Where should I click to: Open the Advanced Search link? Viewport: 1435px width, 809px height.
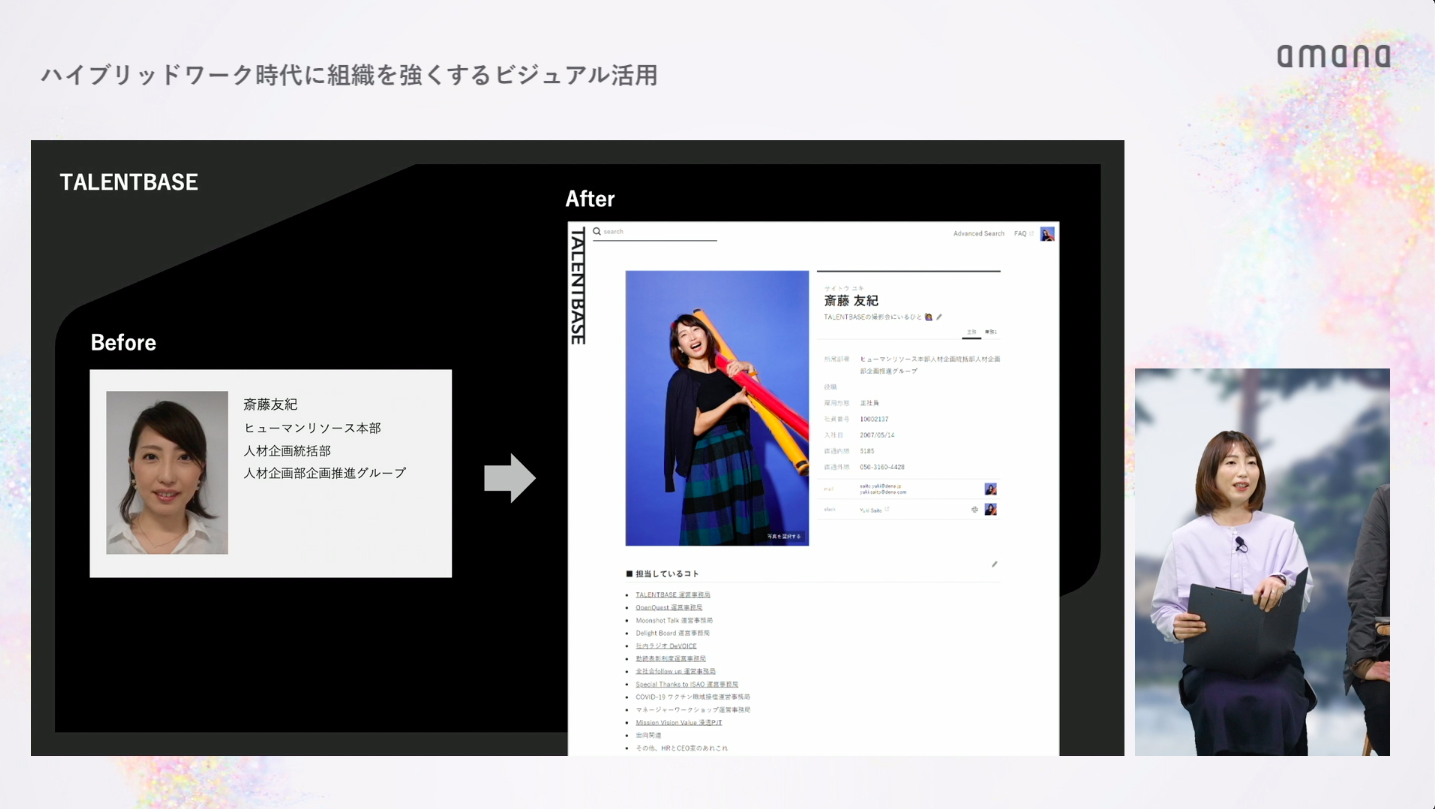[x=979, y=234]
